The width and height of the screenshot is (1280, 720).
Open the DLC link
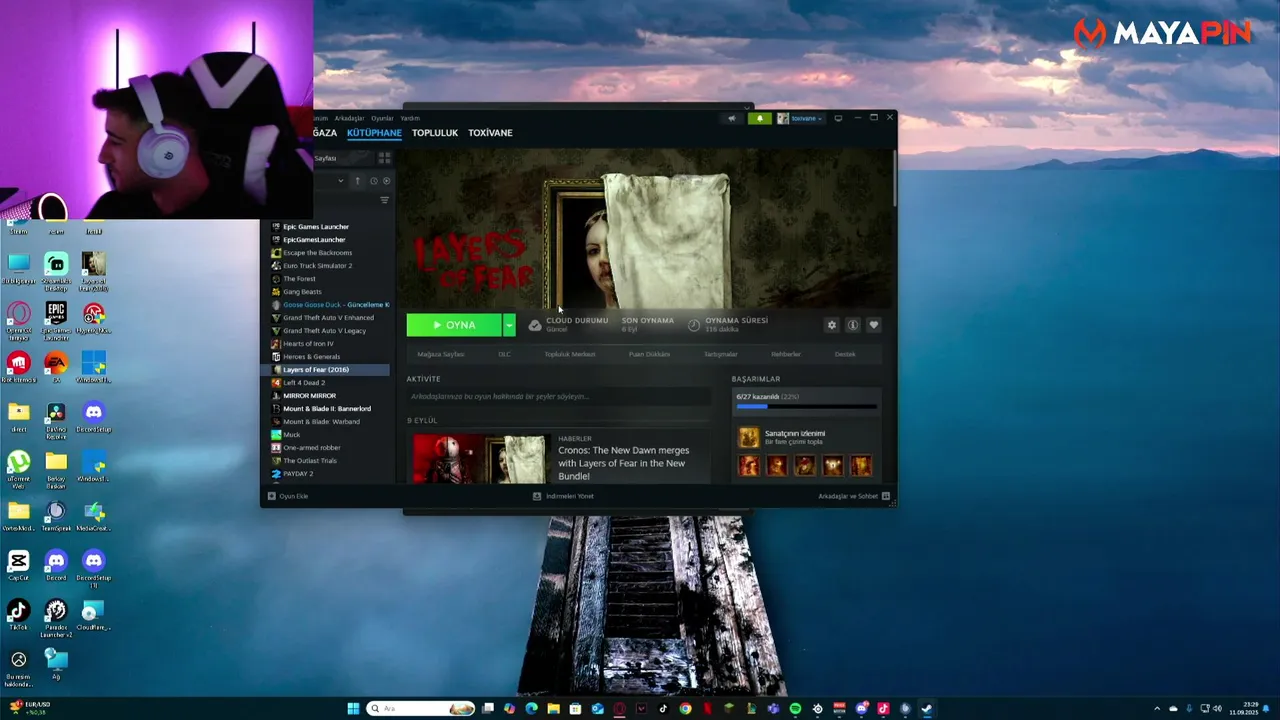[504, 354]
